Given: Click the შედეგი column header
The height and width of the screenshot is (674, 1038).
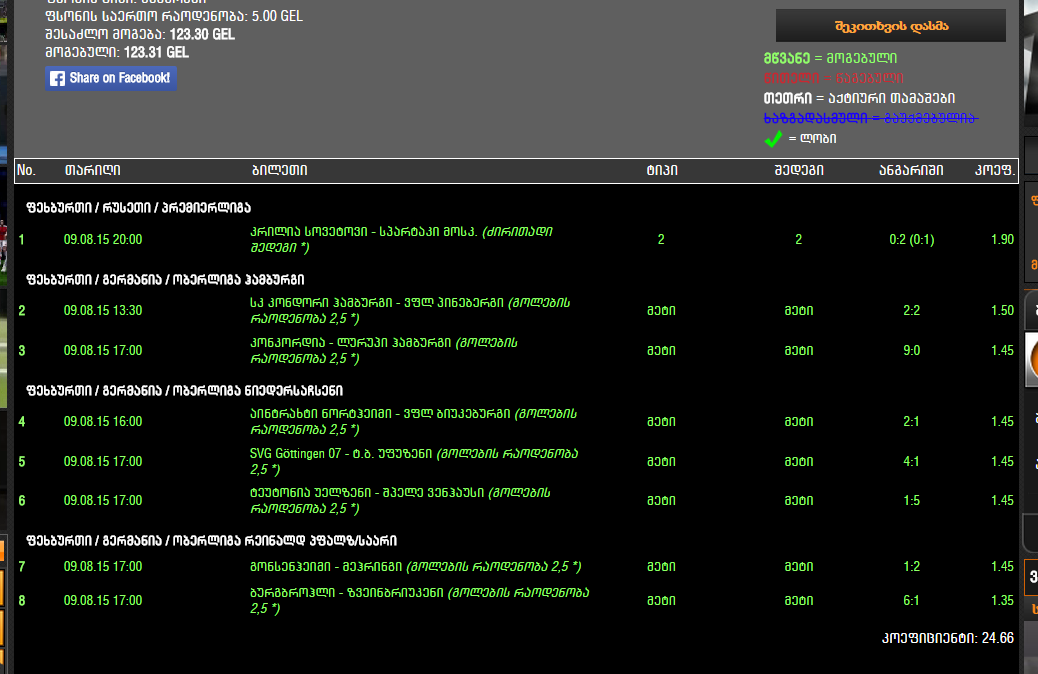Looking at the screenshot, I should tap(798, 171).
